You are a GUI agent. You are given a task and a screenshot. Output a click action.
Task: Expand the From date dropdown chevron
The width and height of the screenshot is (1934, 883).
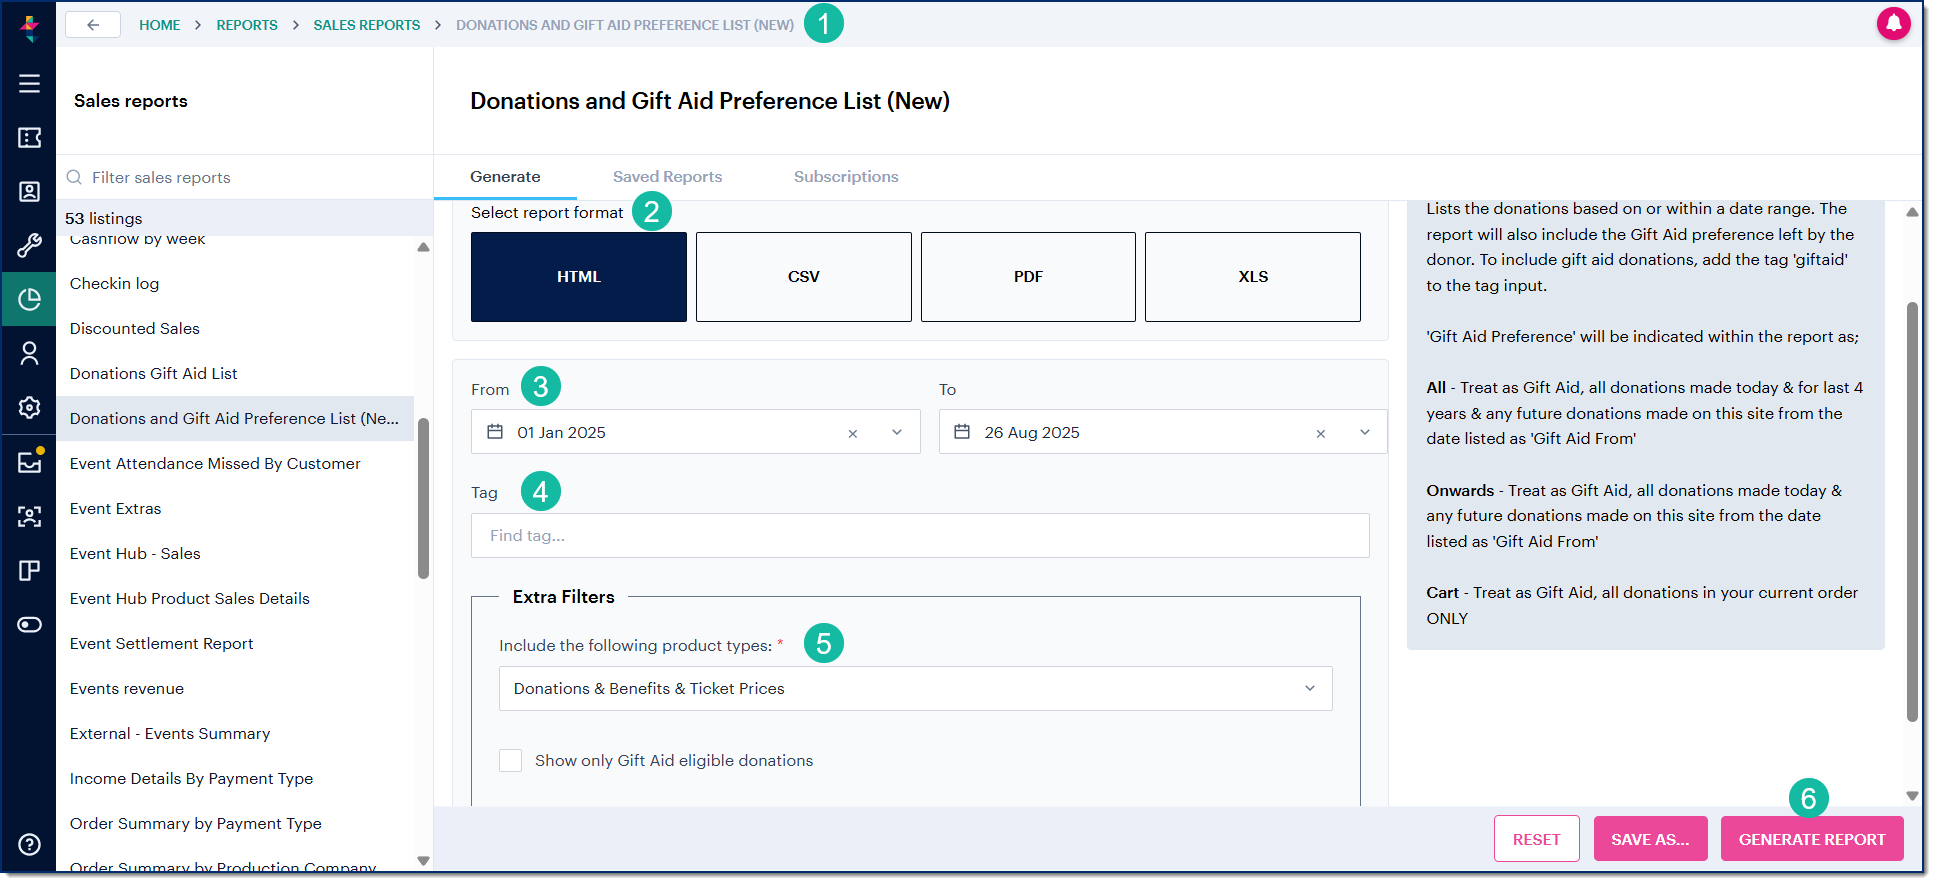pyautogui.click(x=897, y=432)
